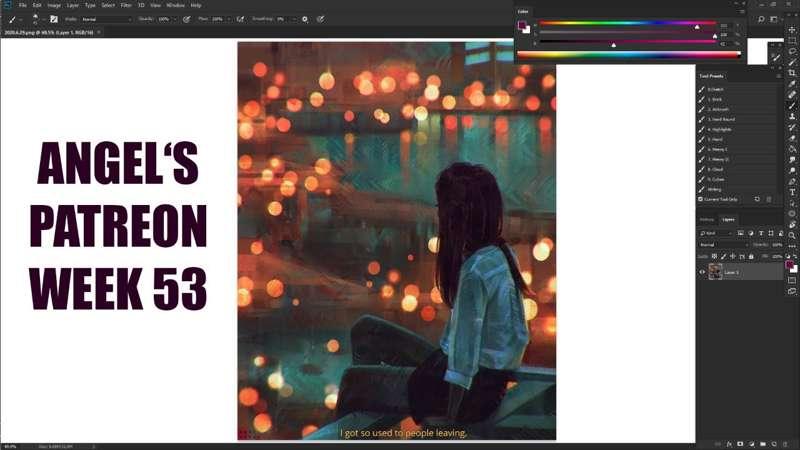
Task: Open the File menu
Action: coord(22,5)
